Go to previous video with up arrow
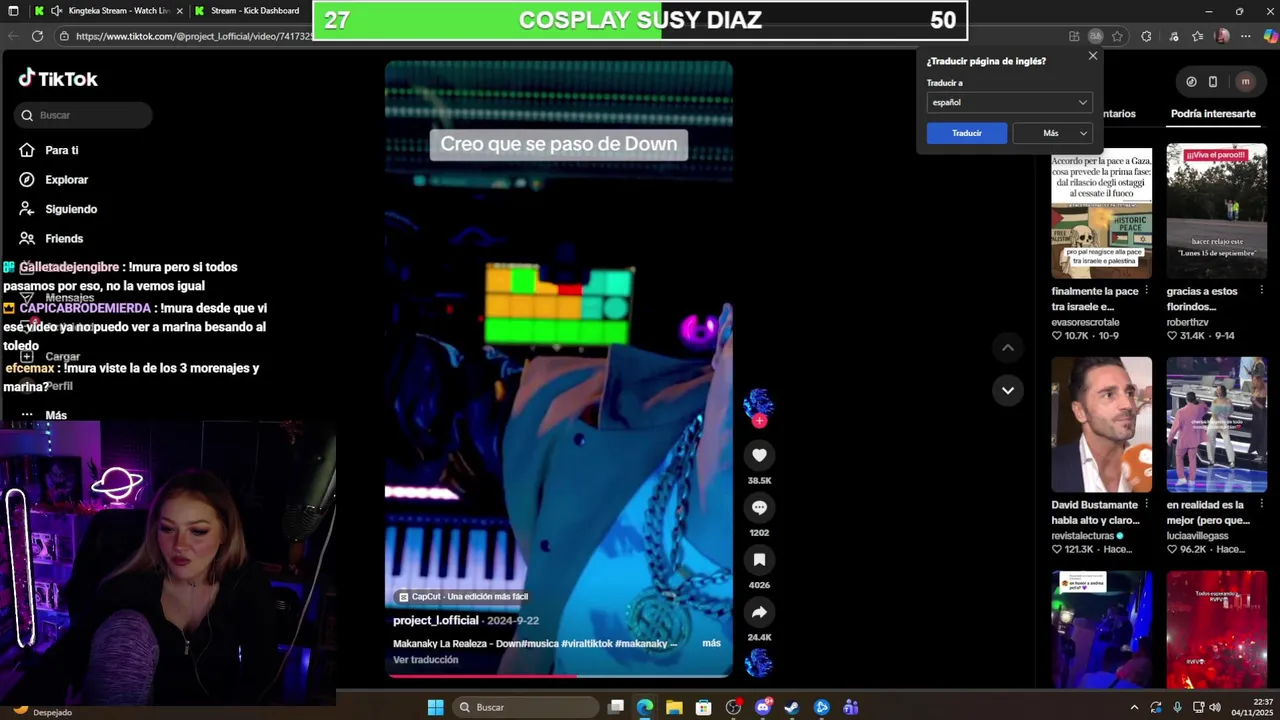This screenshot has width=1280, height=720. (1008, 347)
